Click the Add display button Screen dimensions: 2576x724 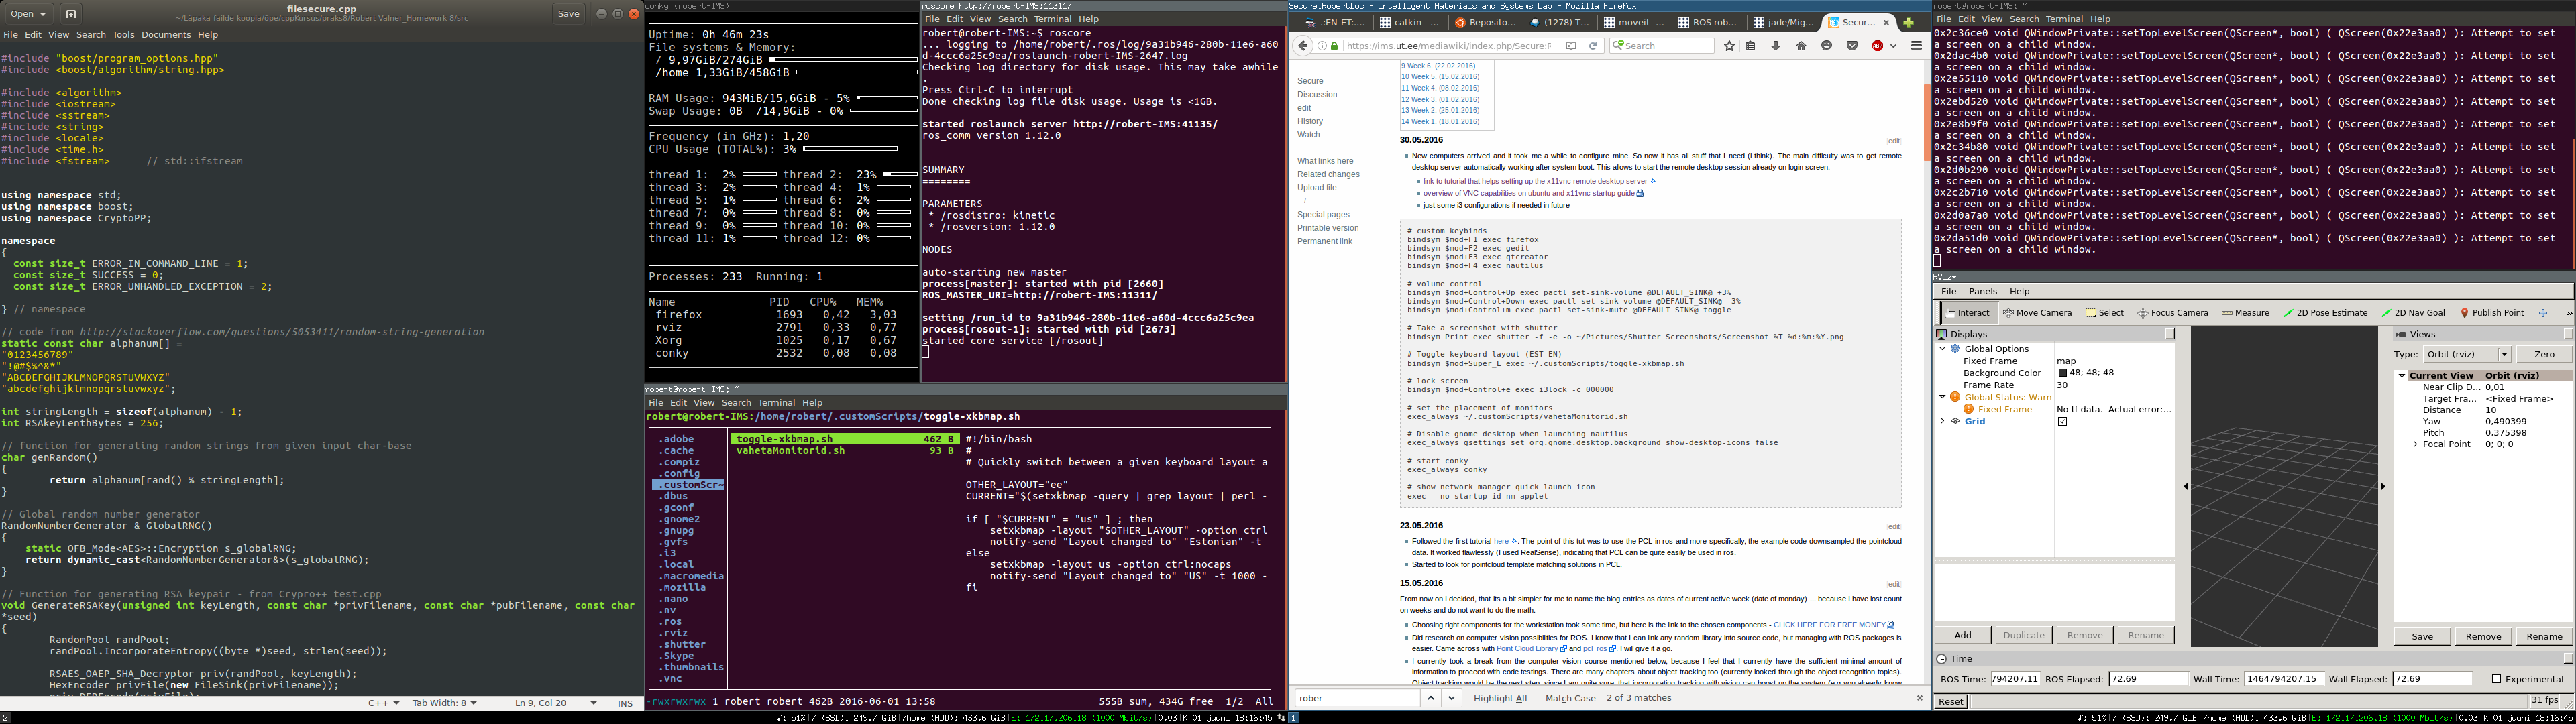1962,635
